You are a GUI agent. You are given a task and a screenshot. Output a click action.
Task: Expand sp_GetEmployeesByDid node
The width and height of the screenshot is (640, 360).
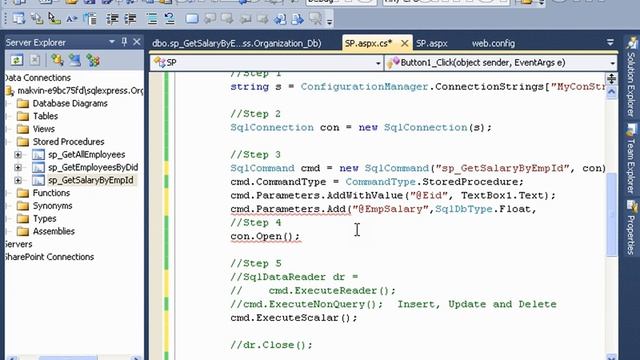pyautogui.click(x=18, y=167)
